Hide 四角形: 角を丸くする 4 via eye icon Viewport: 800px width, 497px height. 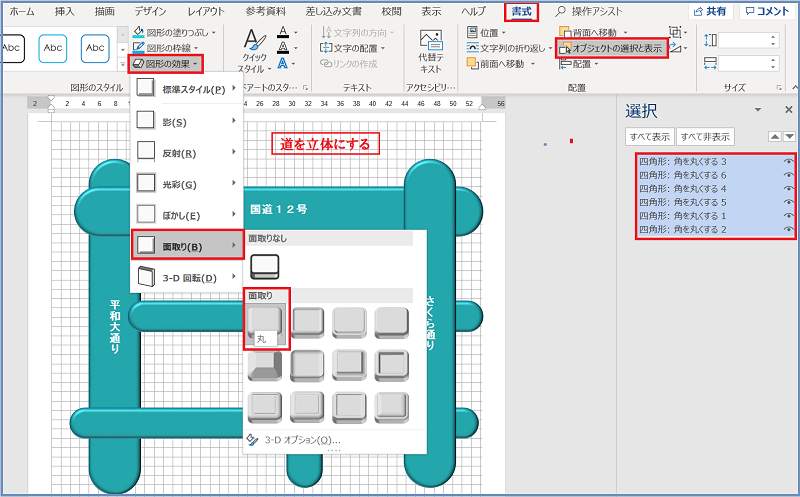tap(788, 188)
